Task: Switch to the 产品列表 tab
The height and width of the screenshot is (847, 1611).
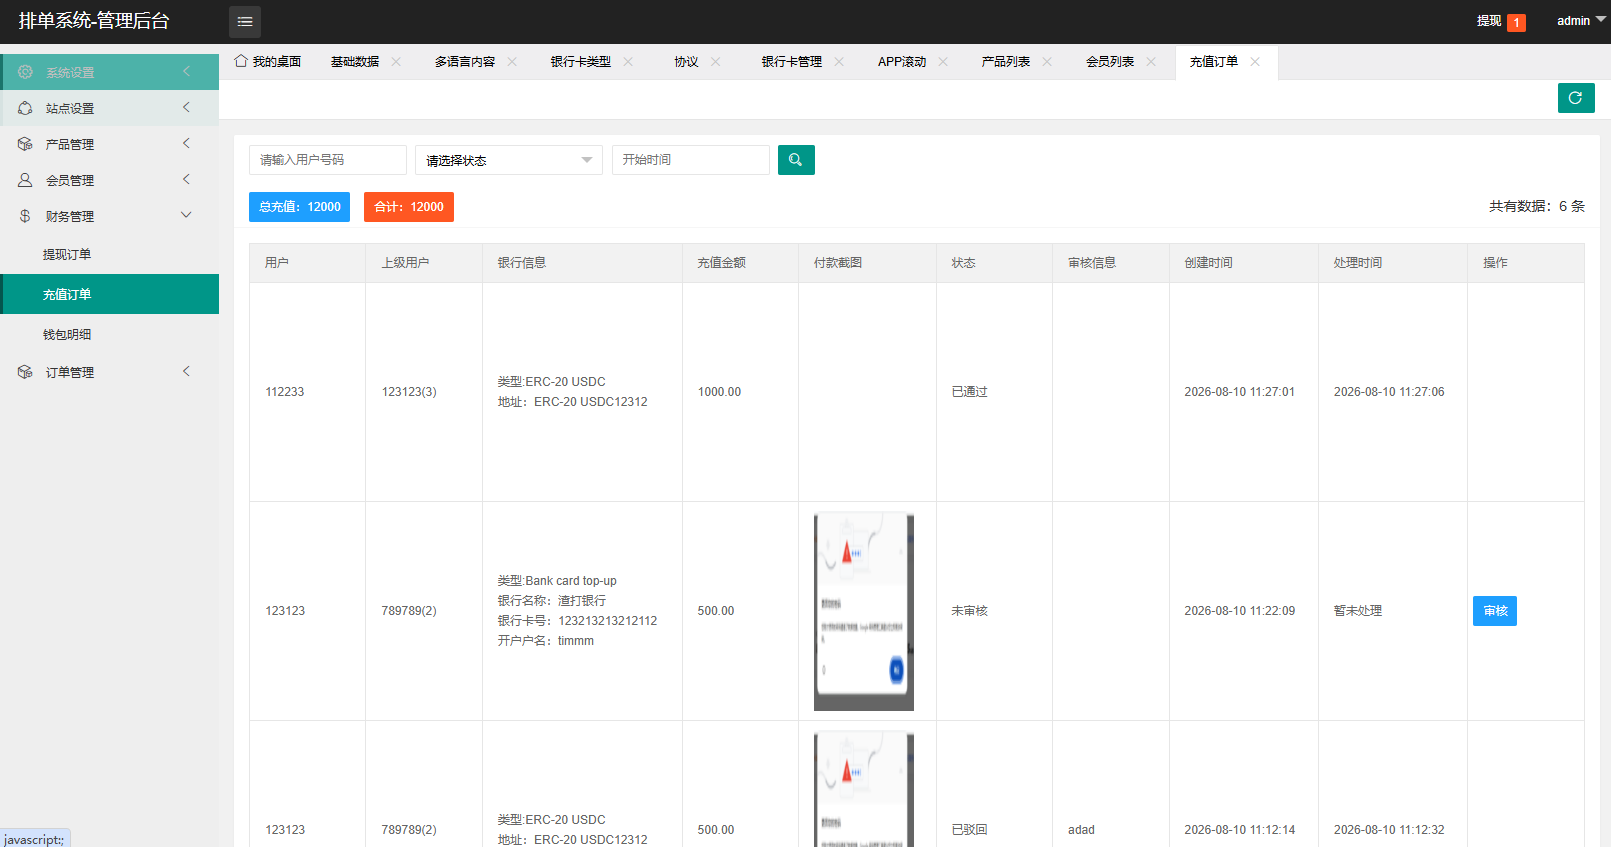Action: [x=1006, y=62]
